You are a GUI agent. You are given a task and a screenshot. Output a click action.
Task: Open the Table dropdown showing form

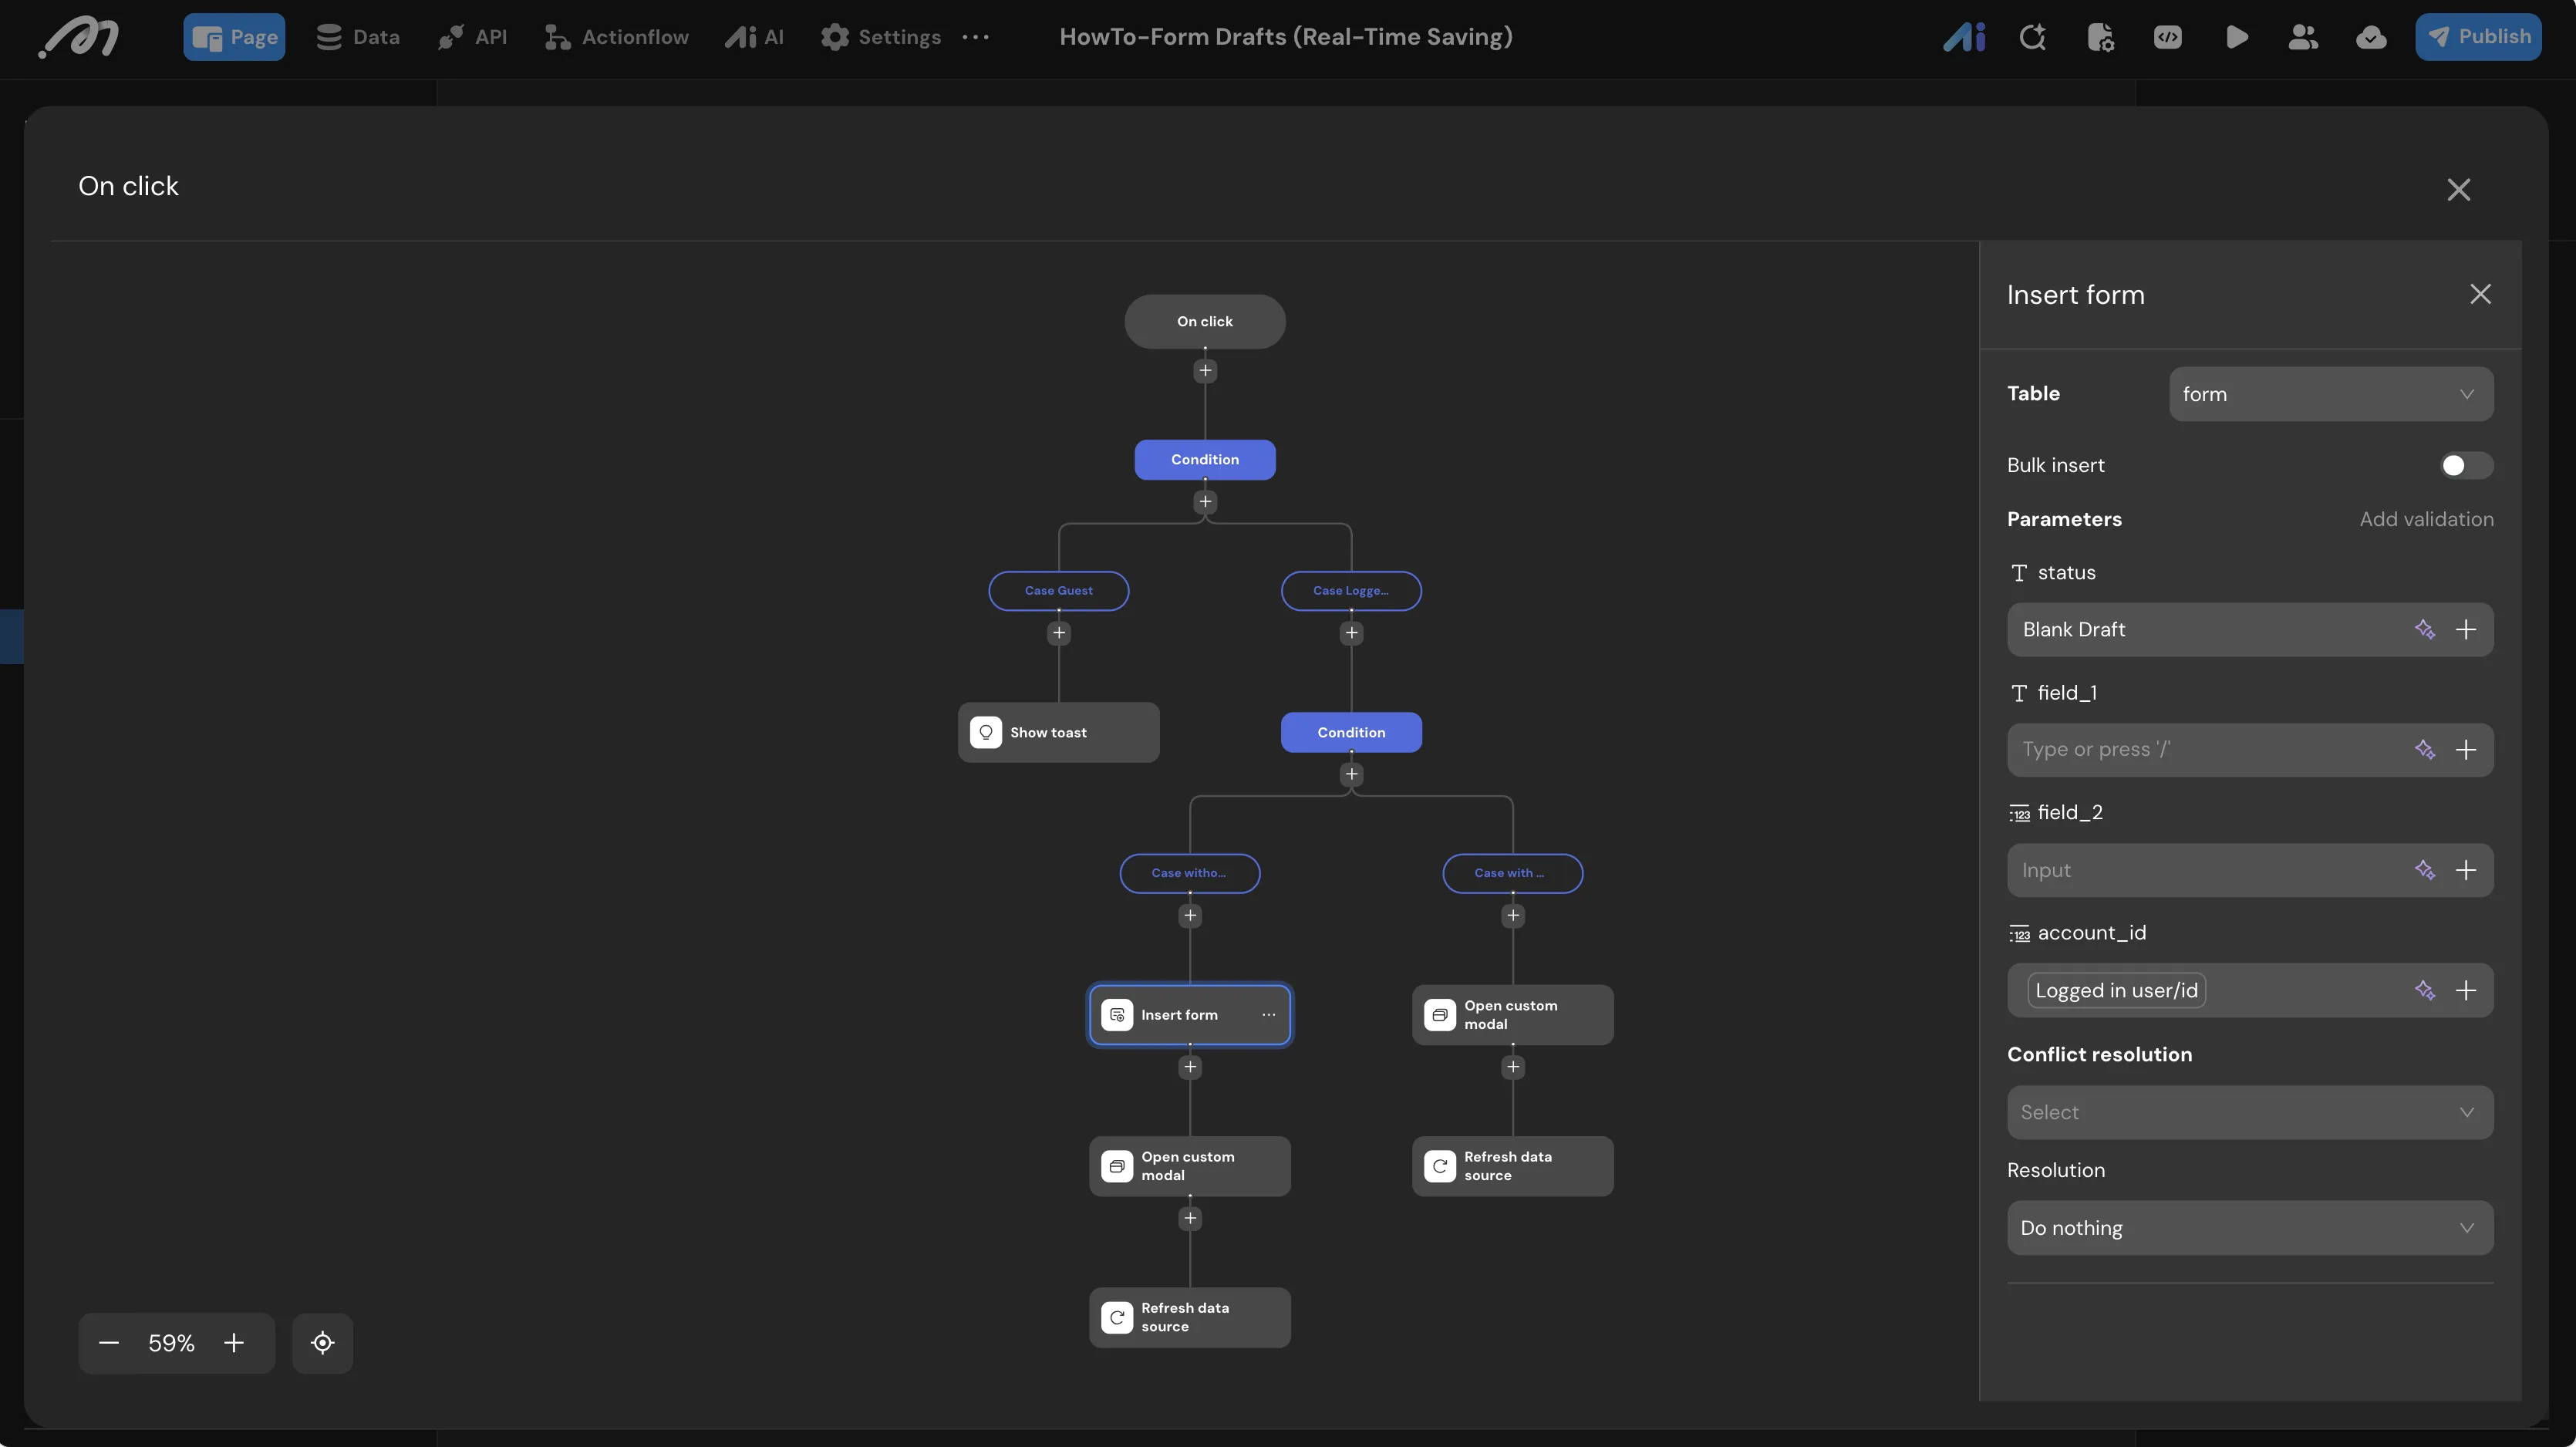coord(2330,394)
